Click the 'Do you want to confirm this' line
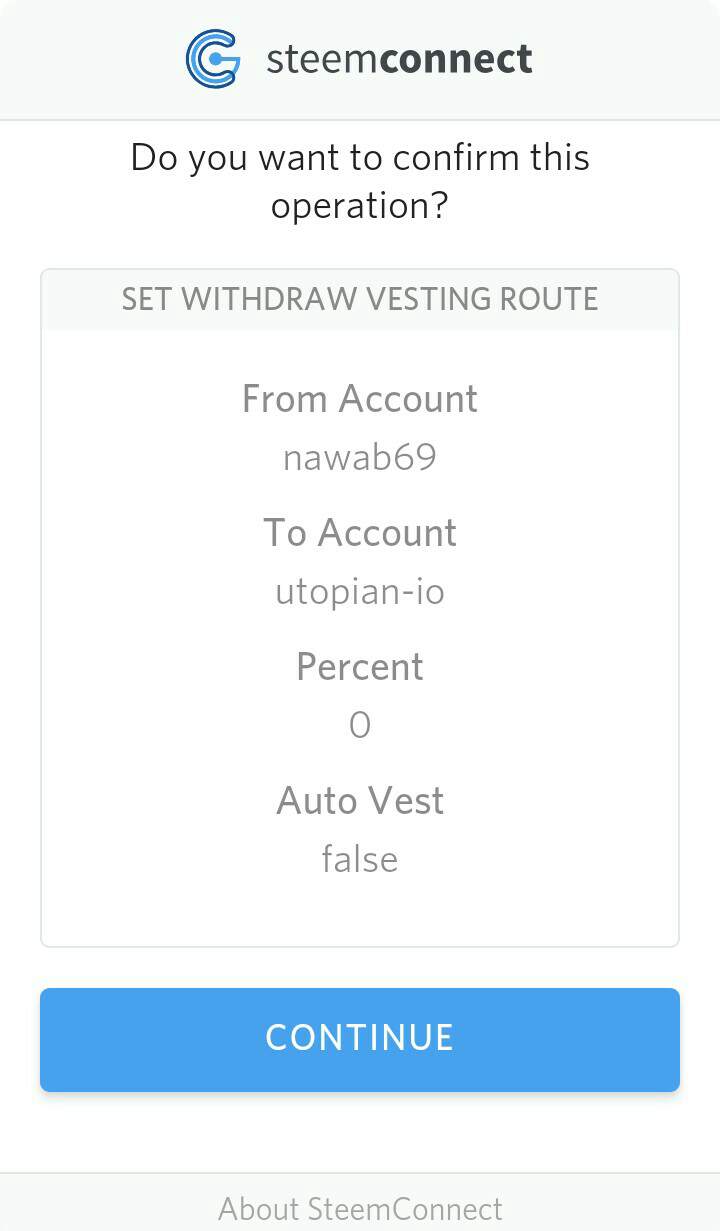 (360, 158)
